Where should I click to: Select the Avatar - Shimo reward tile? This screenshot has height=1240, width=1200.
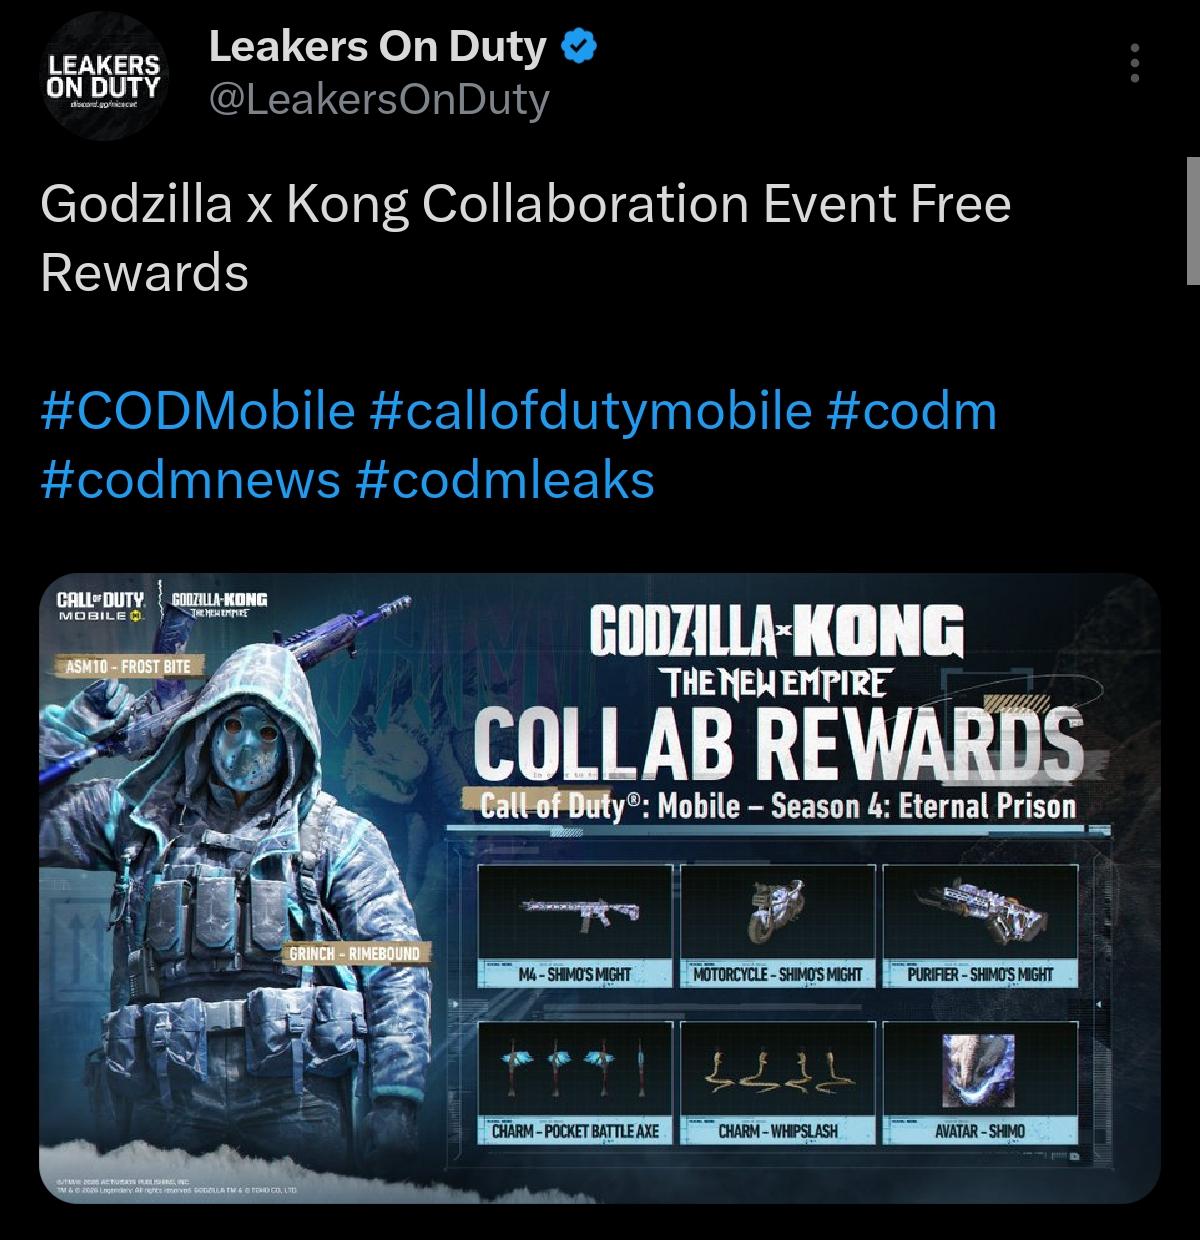980,1082
